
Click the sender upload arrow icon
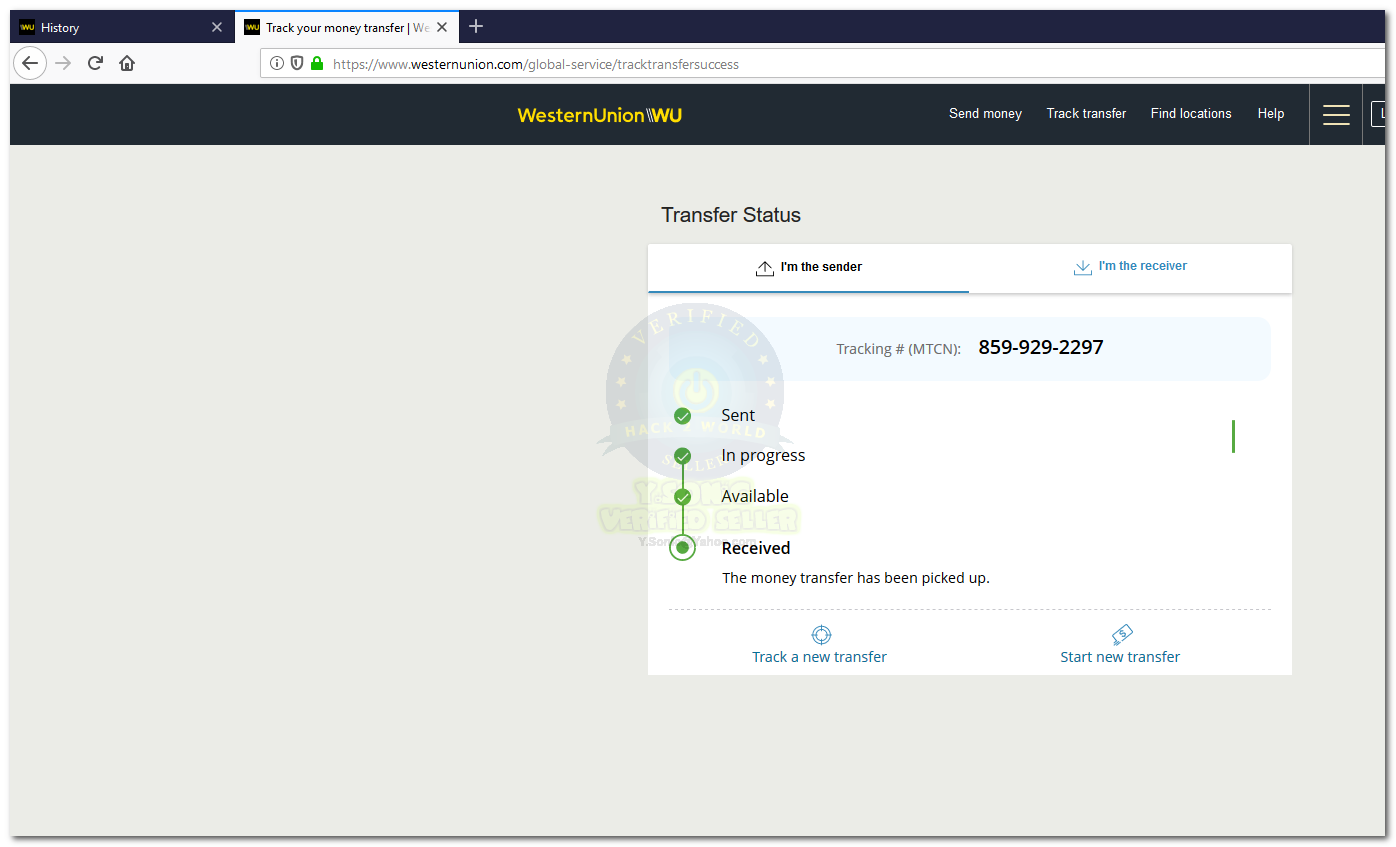[x=765, y=268]
